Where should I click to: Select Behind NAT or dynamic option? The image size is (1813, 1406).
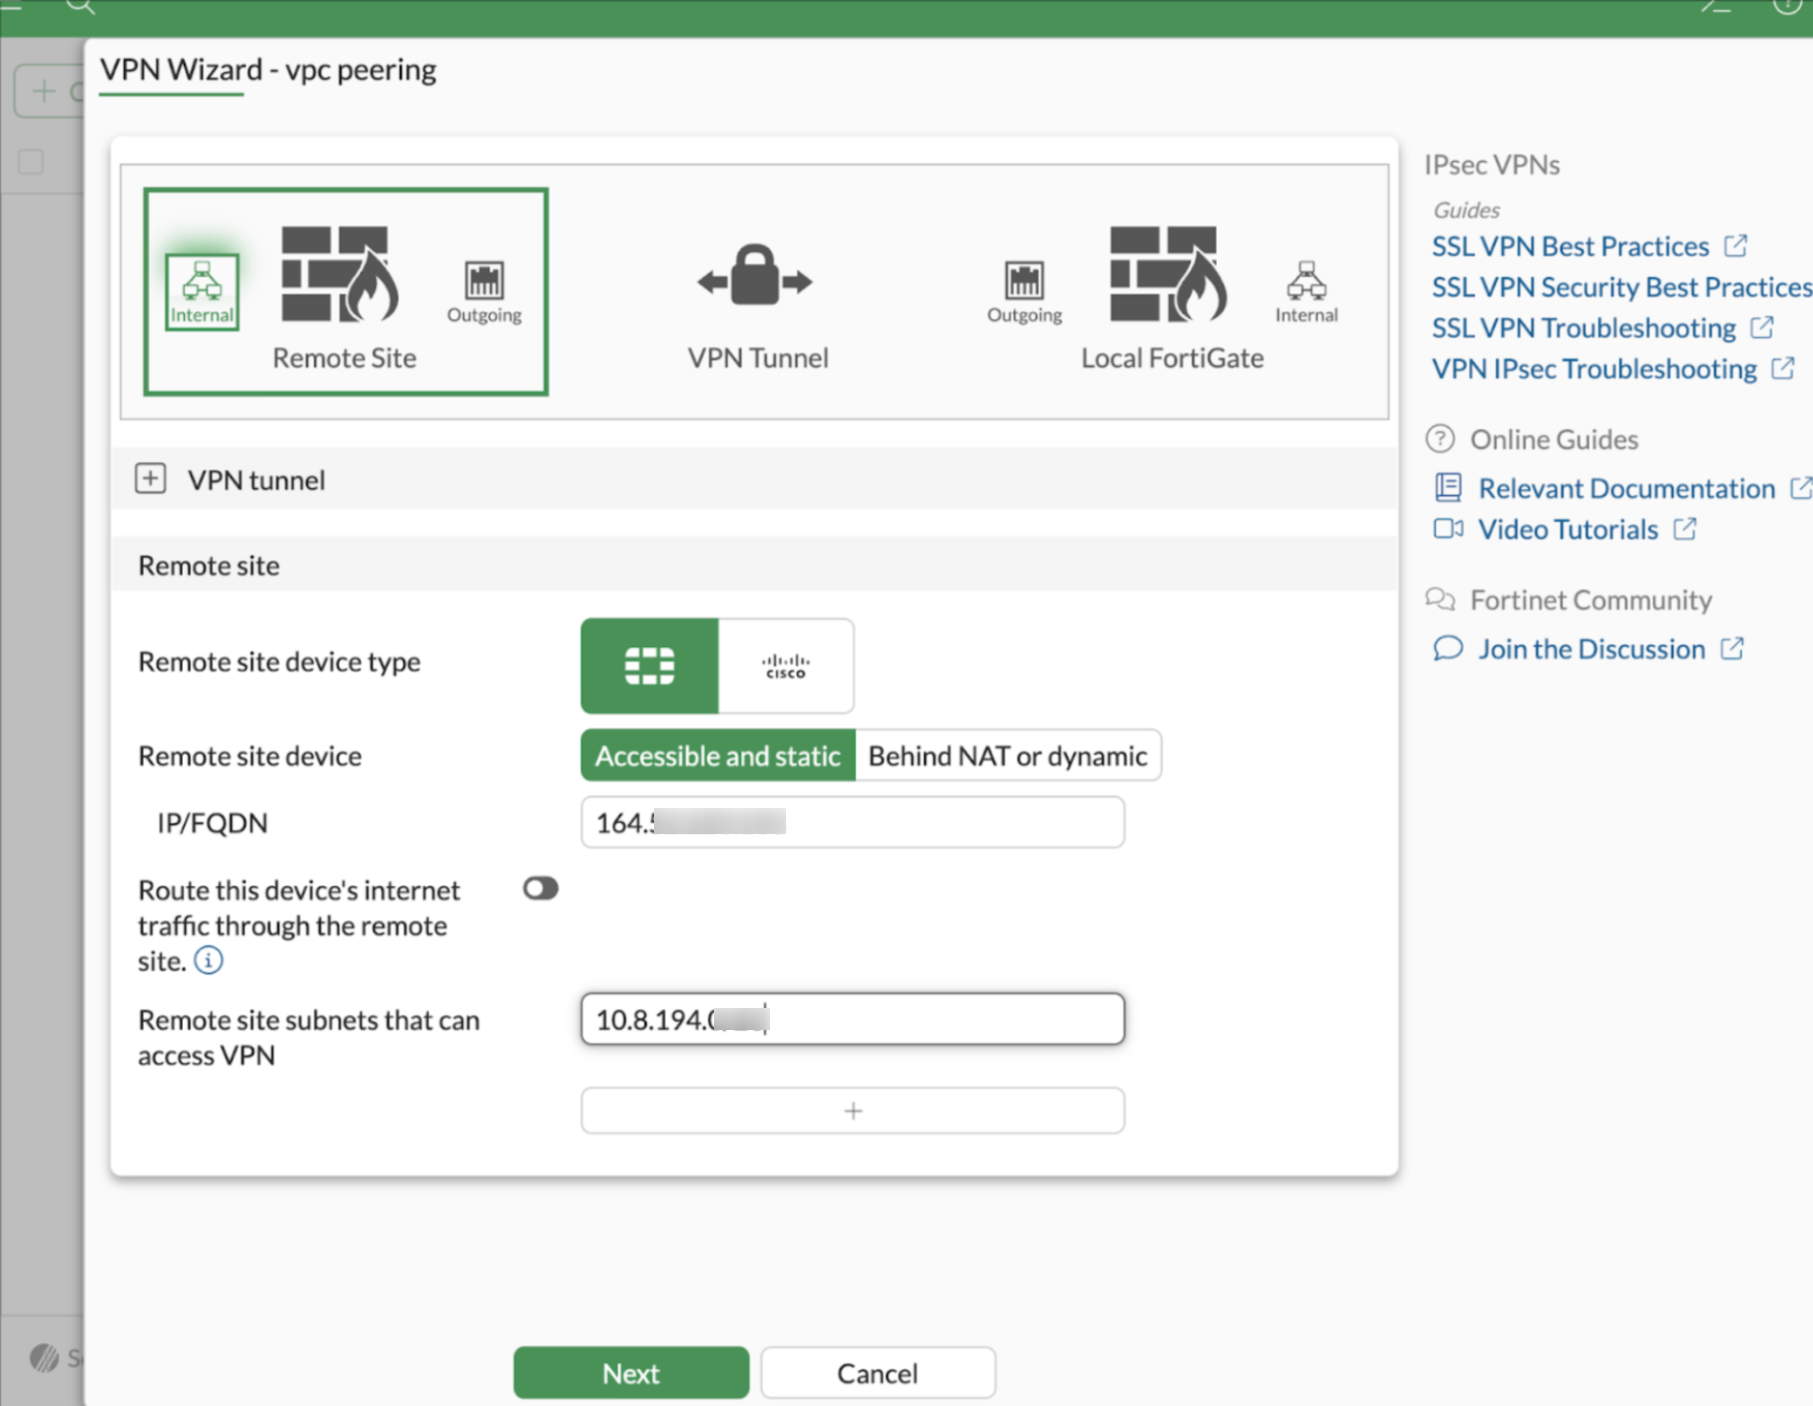(1008, 755)
